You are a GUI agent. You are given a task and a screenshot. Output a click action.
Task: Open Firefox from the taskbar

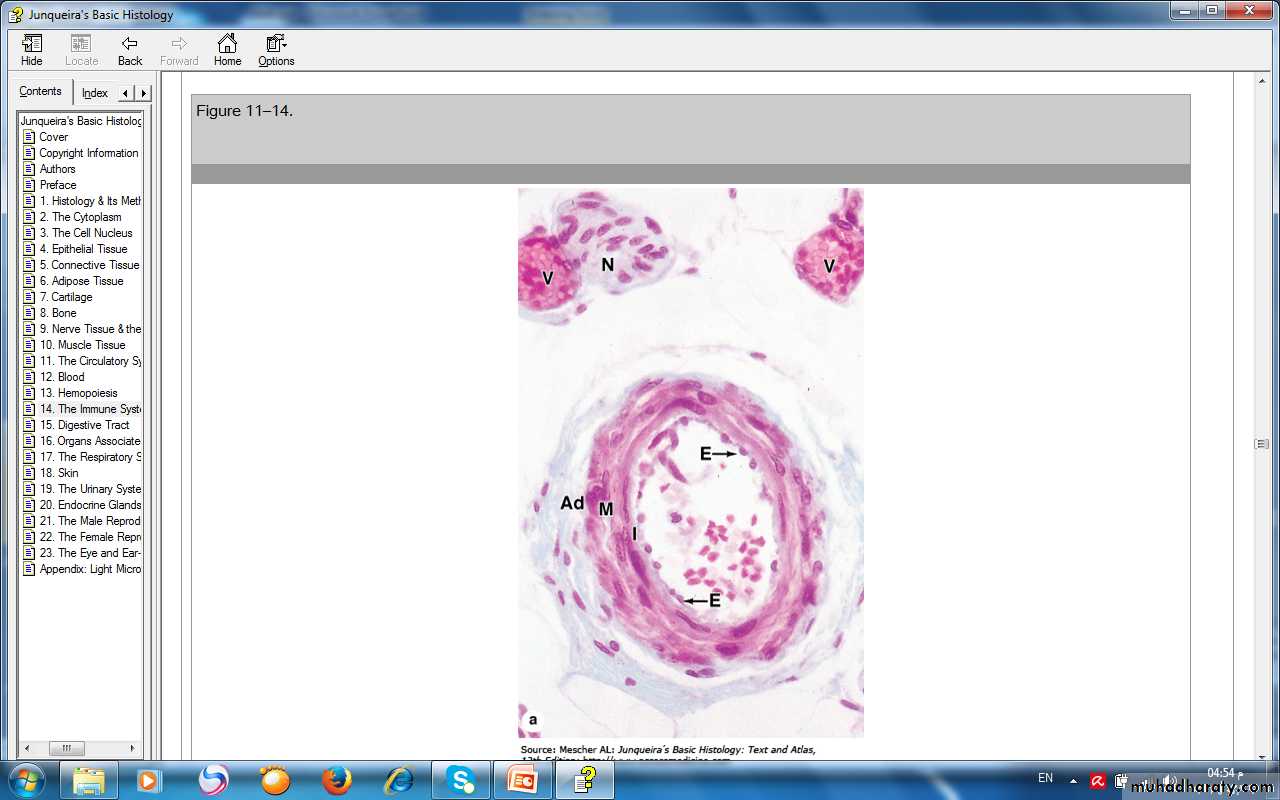337,779
